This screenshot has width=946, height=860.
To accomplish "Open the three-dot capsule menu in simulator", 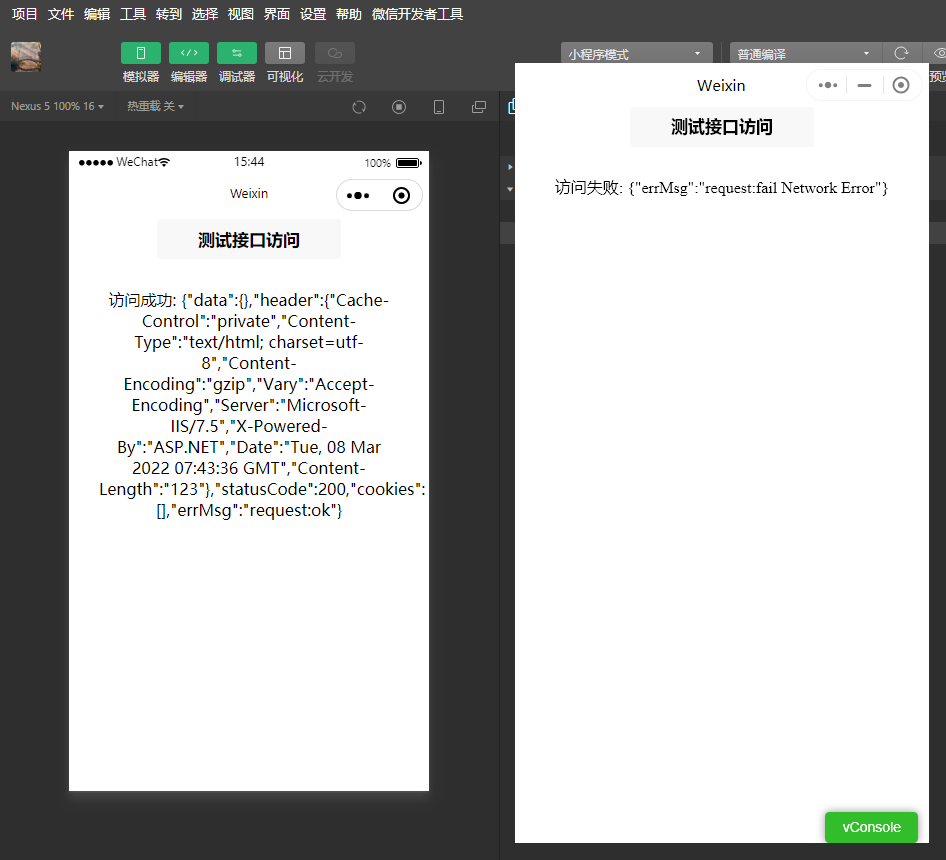I will click(358, 196).
